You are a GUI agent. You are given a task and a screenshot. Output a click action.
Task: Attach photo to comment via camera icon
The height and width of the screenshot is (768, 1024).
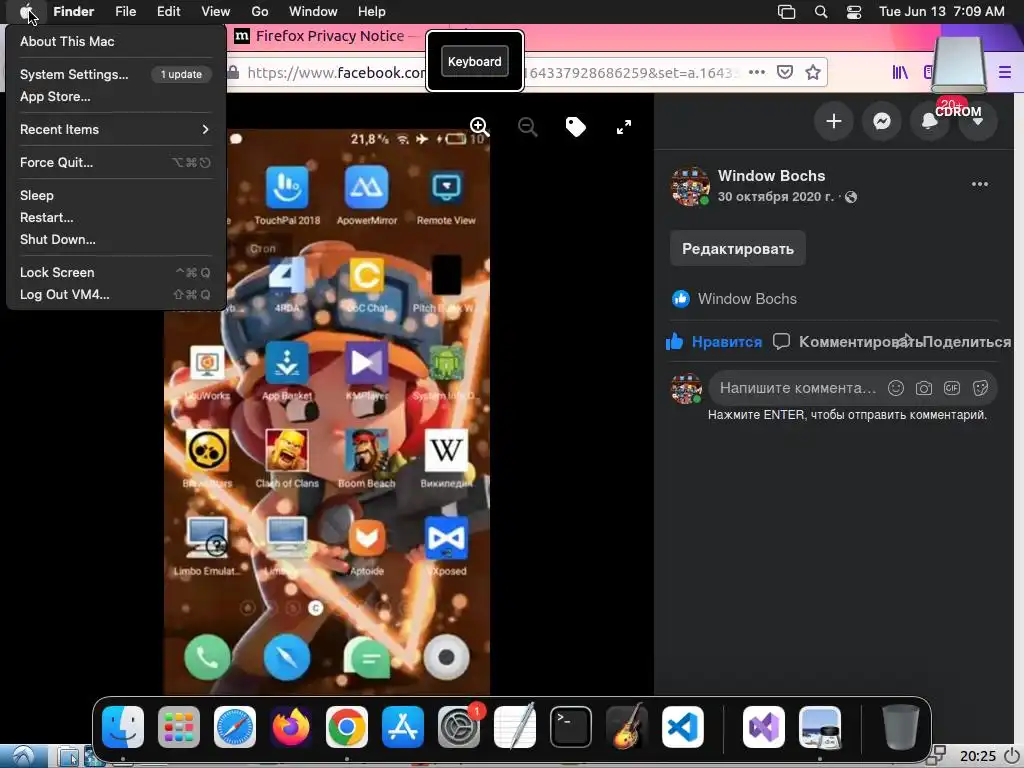click(923, 388)
